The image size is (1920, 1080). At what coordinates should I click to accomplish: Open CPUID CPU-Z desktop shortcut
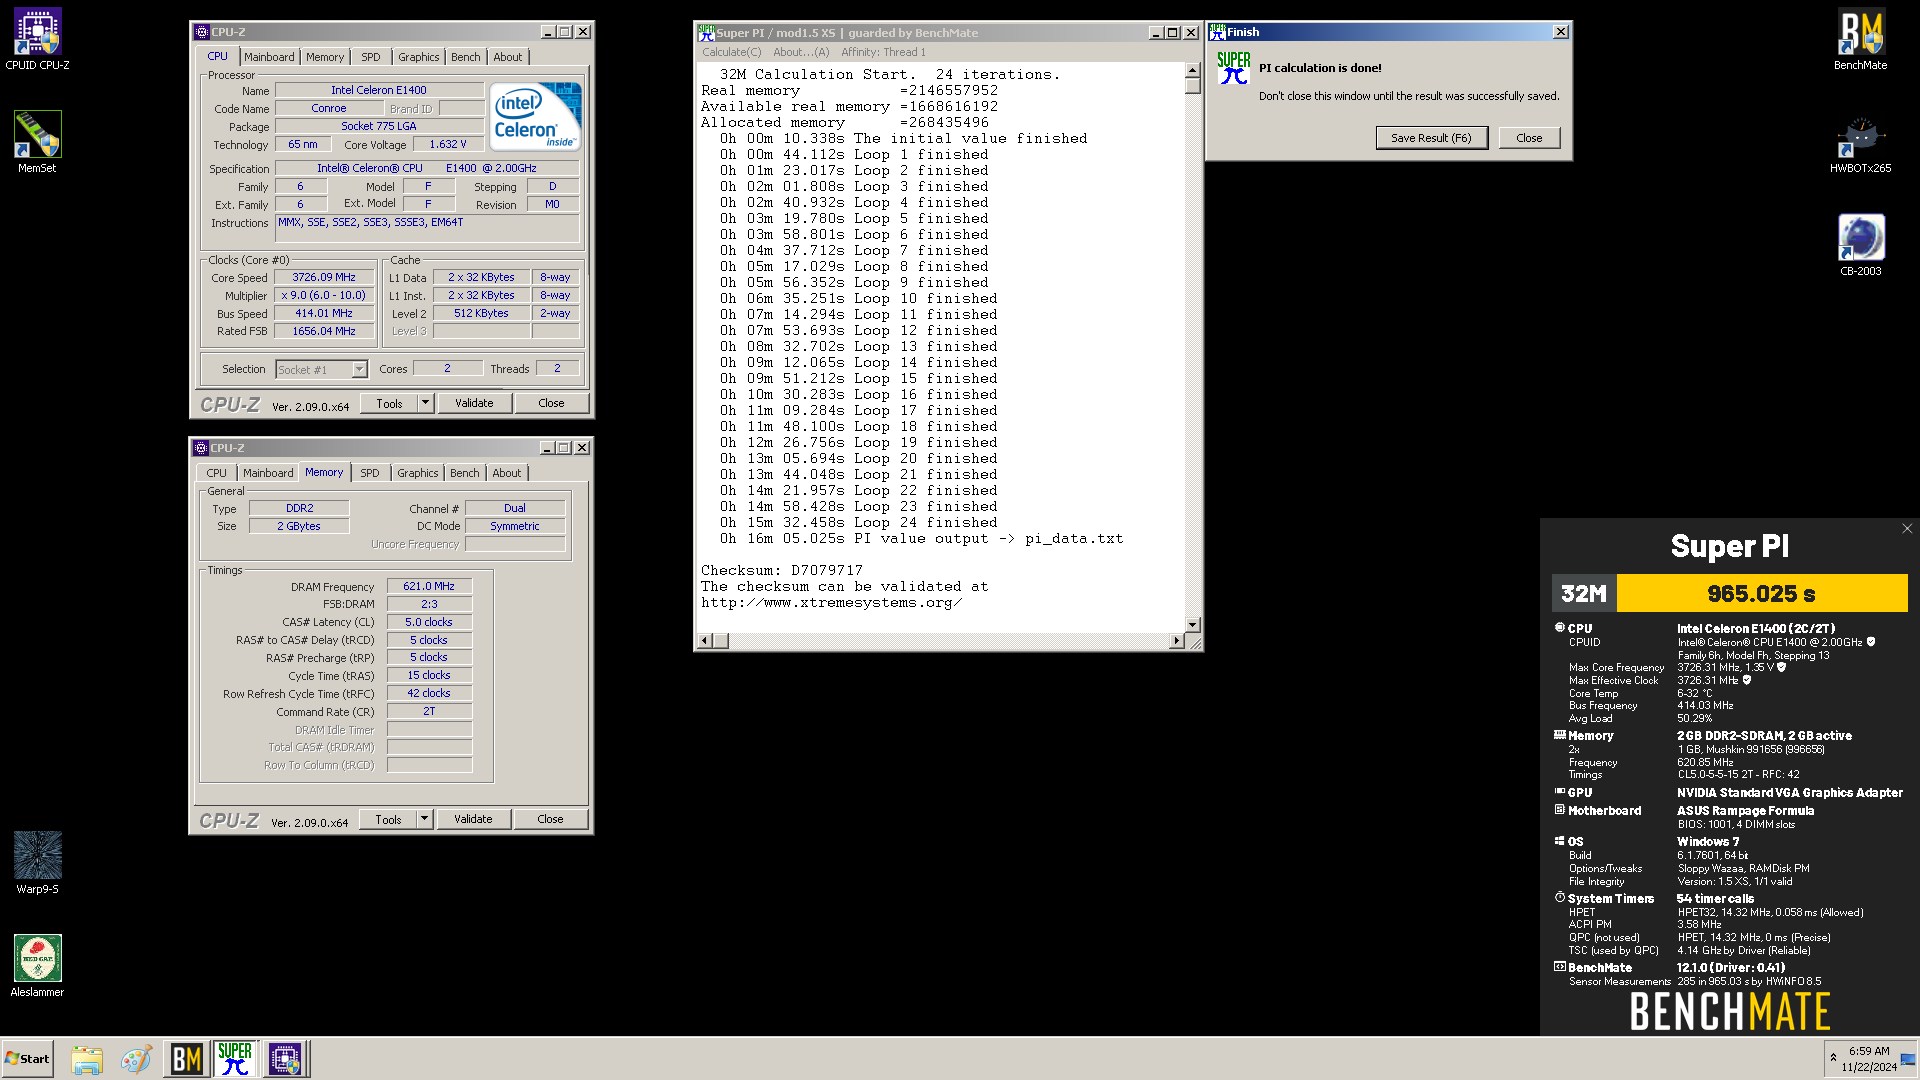click(x=37, y=40)
